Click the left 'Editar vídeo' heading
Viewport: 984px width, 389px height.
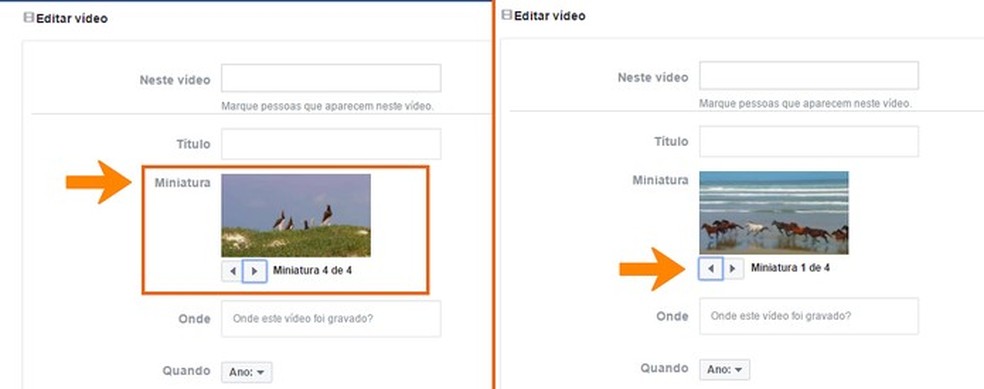click(72, 19)
